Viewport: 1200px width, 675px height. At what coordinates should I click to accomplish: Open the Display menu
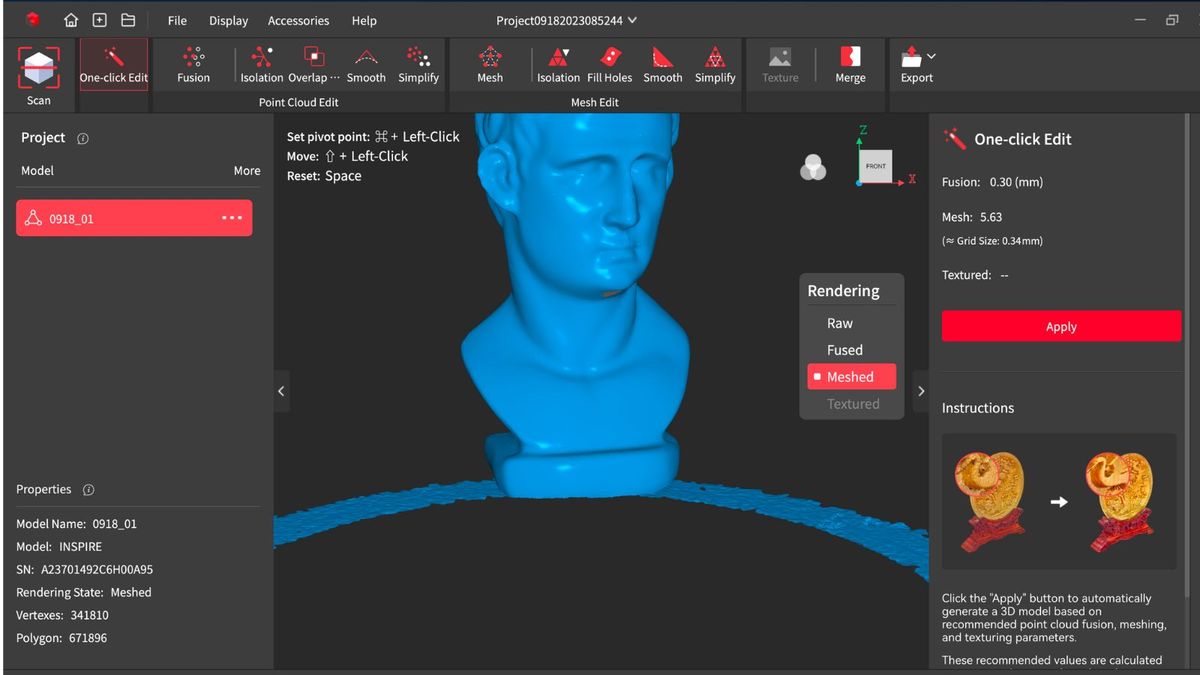[x=228, y=20]
